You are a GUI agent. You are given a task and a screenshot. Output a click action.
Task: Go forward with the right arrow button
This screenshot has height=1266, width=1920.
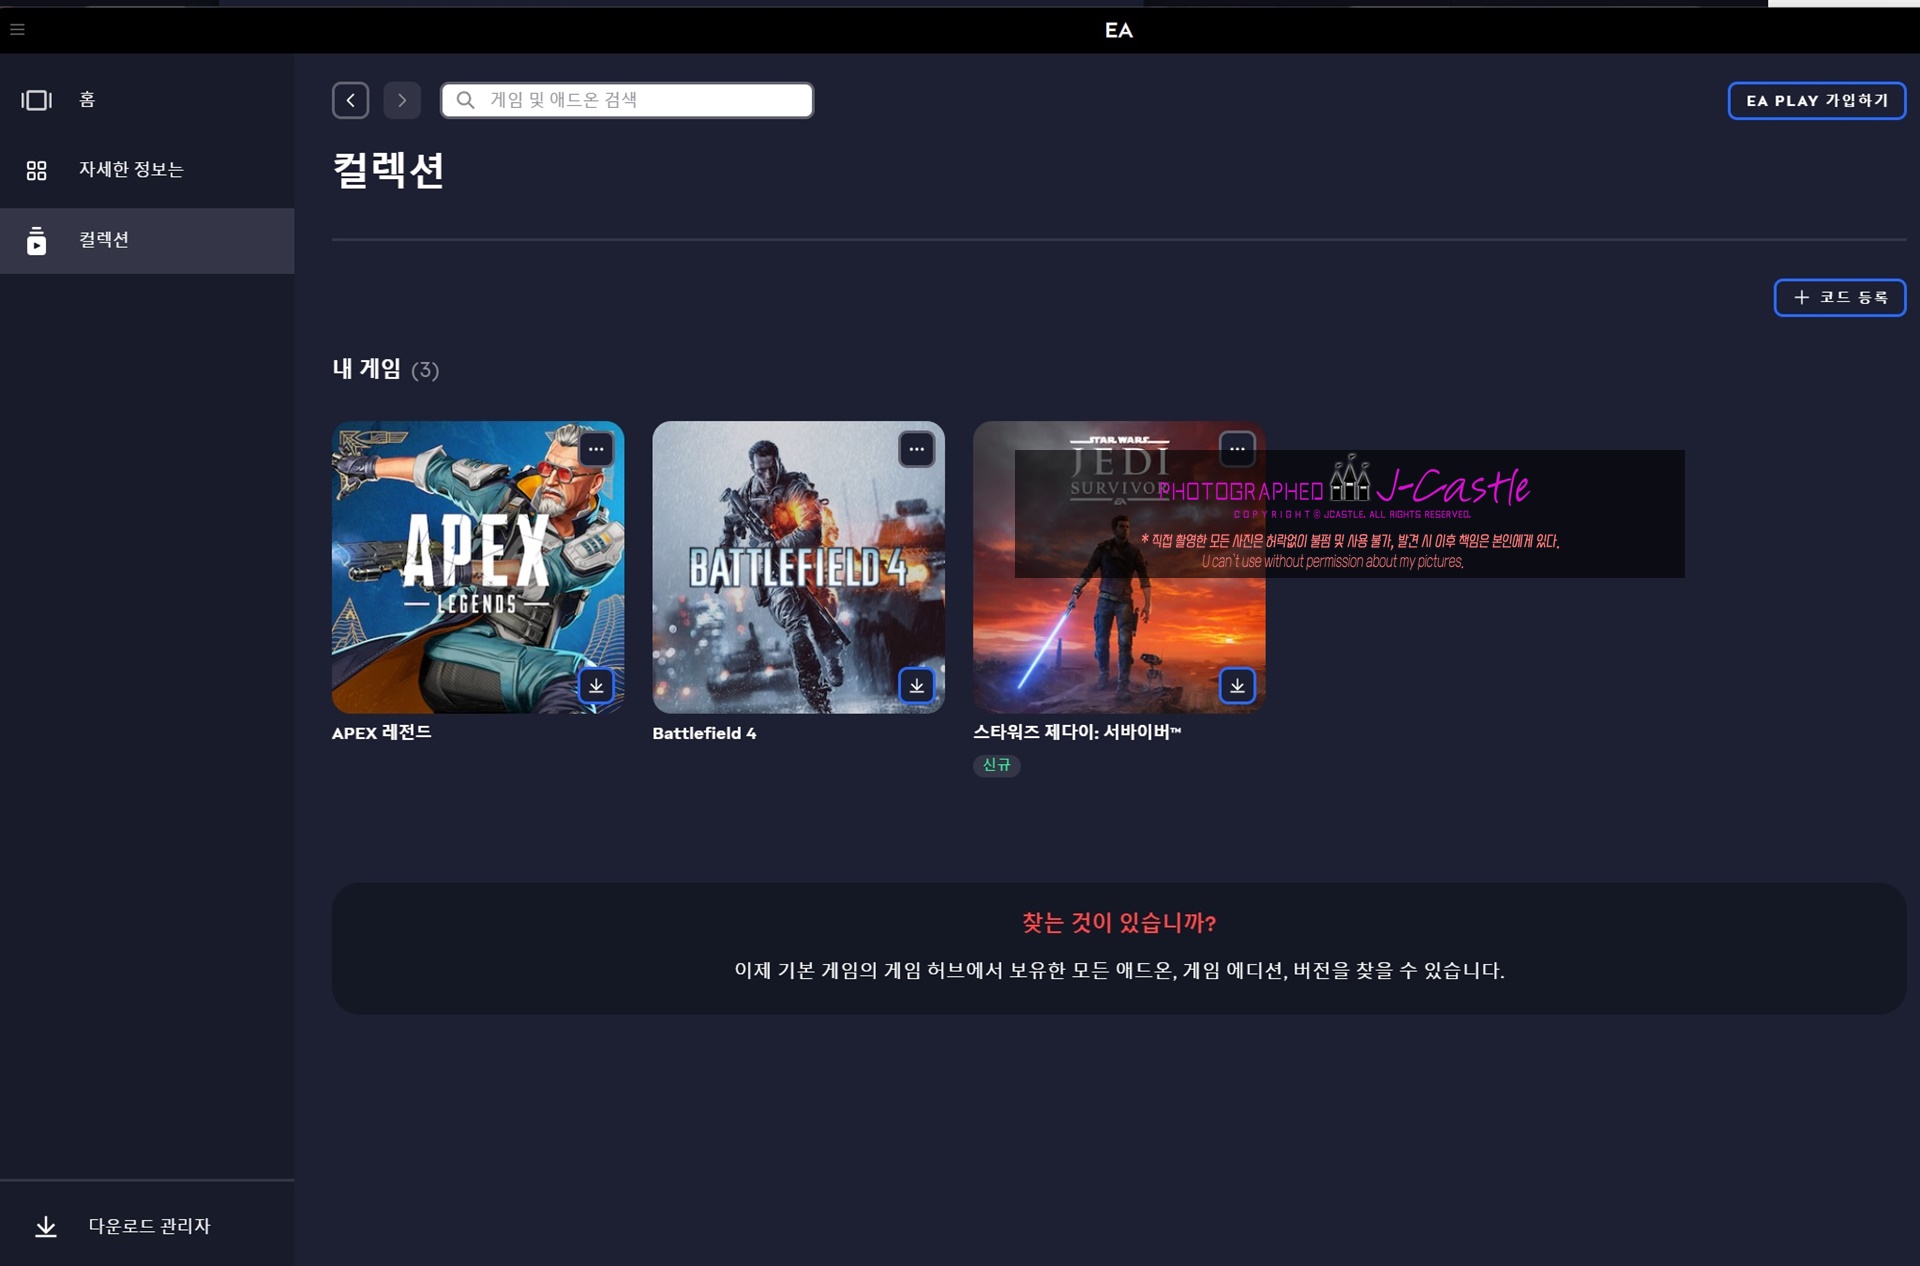(x=402, y=100)
